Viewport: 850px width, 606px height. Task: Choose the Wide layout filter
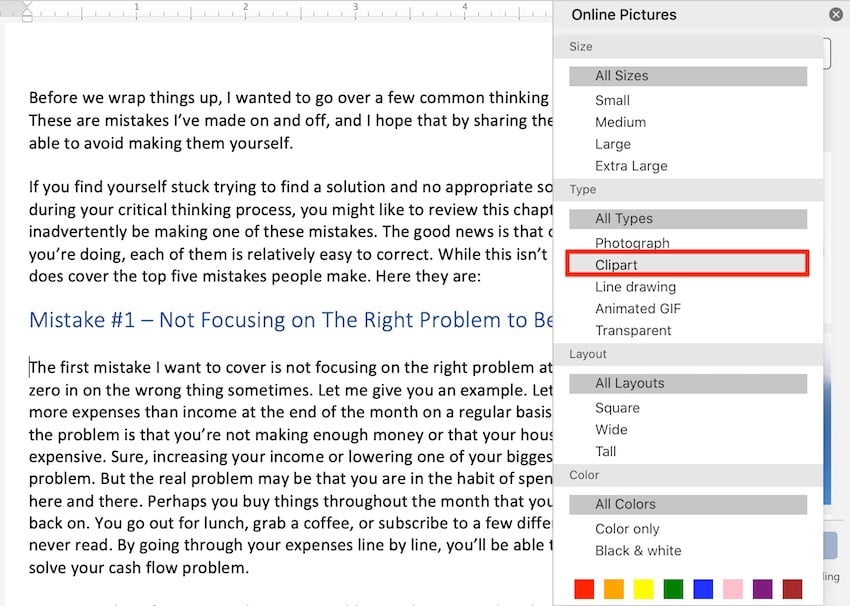611,430
